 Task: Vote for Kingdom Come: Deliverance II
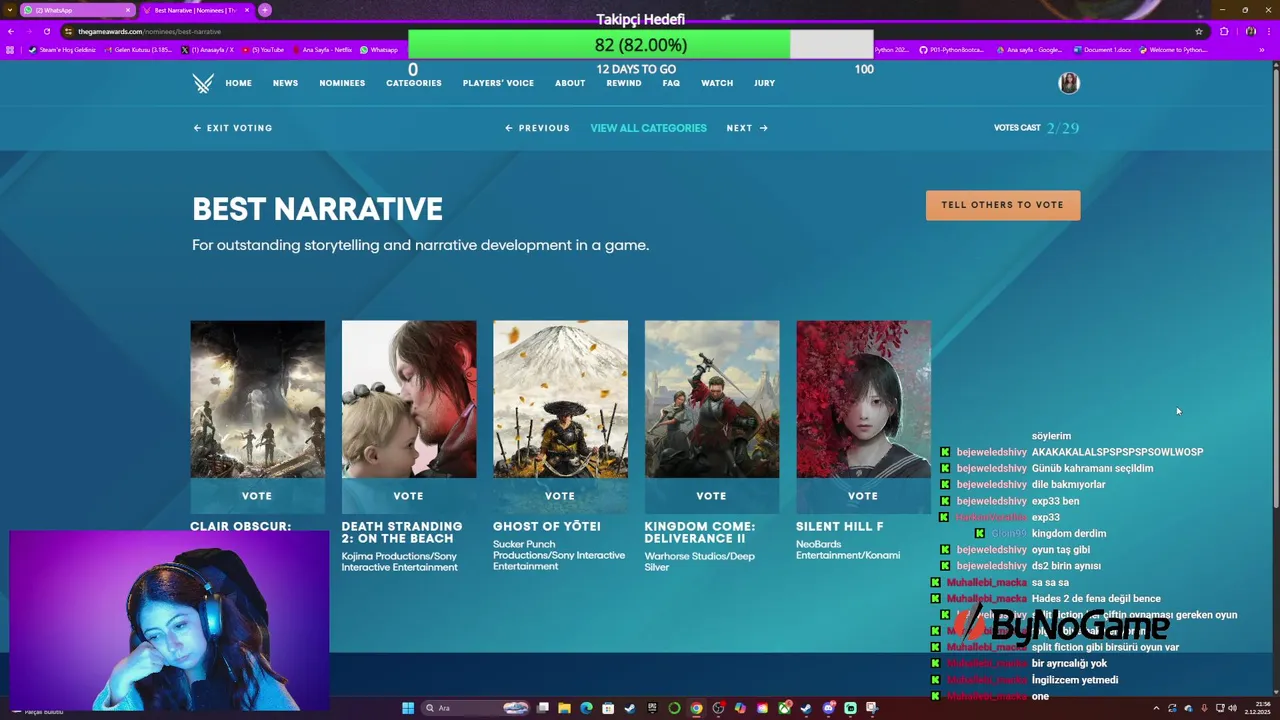click(x=711, y=496)
